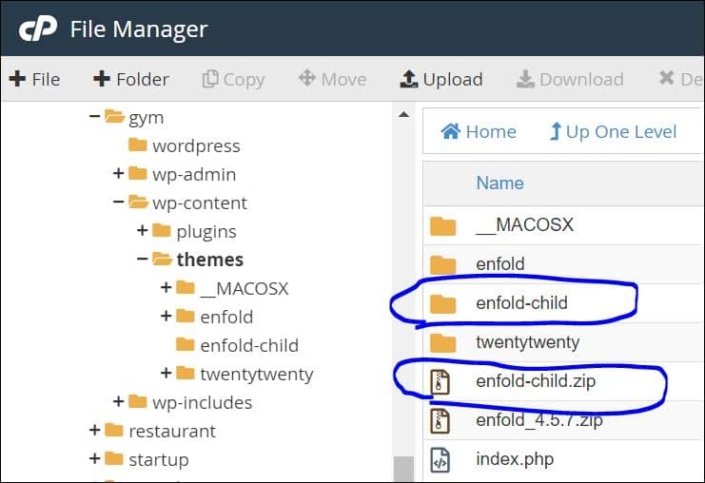Viewport: 705px width, 483px height.
Task: Click the __MACOSX folder icon in file list
Action: 442,225
